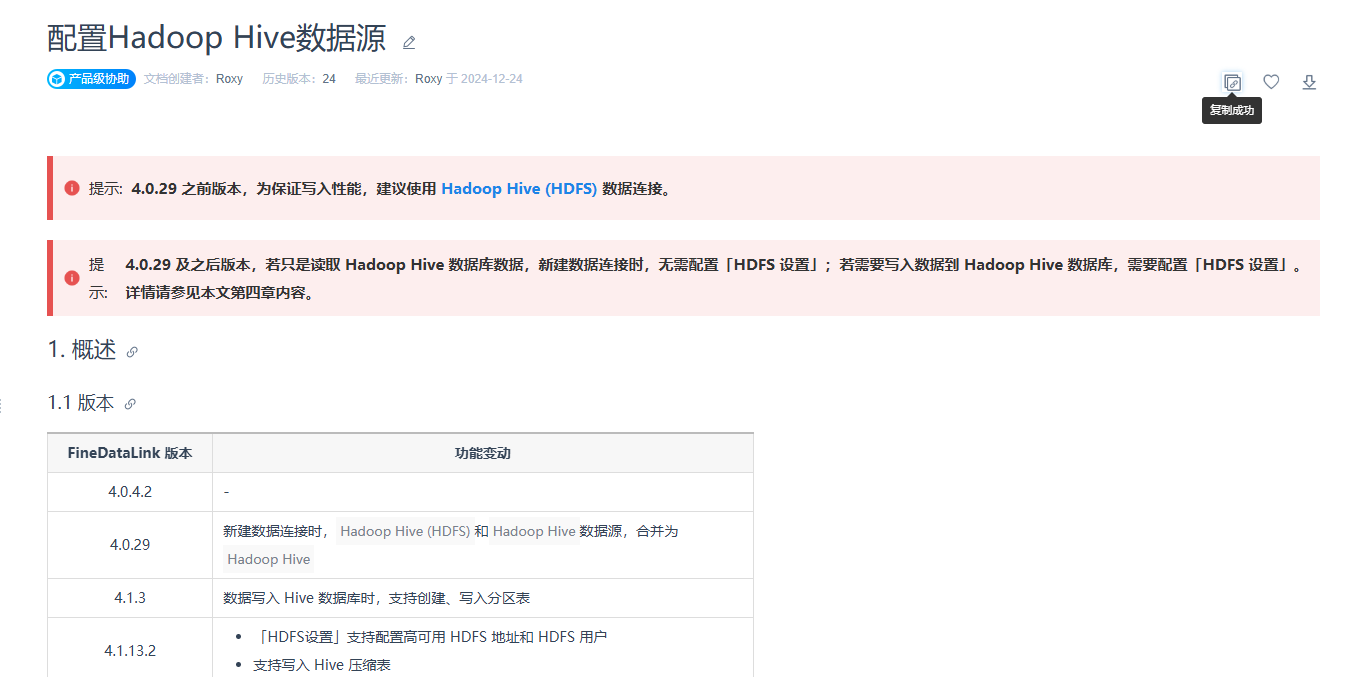Viewport: 1369px width, 677px height.
Task: Click the Roxy name after 最近更新
Action: pyautogui.click(x=428, y=79)
